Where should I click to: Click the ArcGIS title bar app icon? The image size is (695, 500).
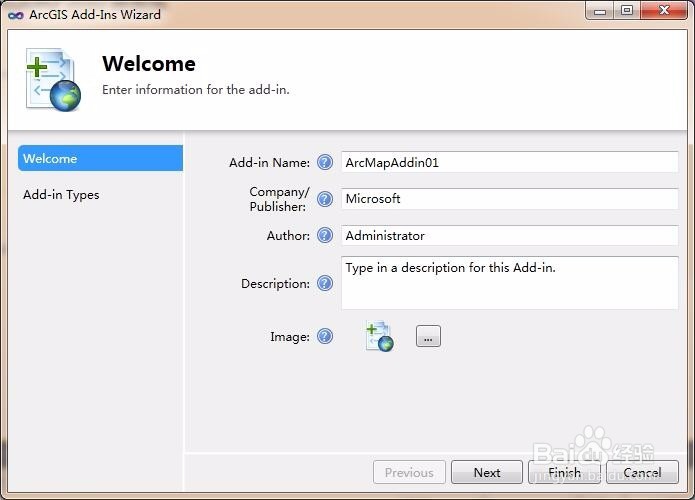[16, 15]
